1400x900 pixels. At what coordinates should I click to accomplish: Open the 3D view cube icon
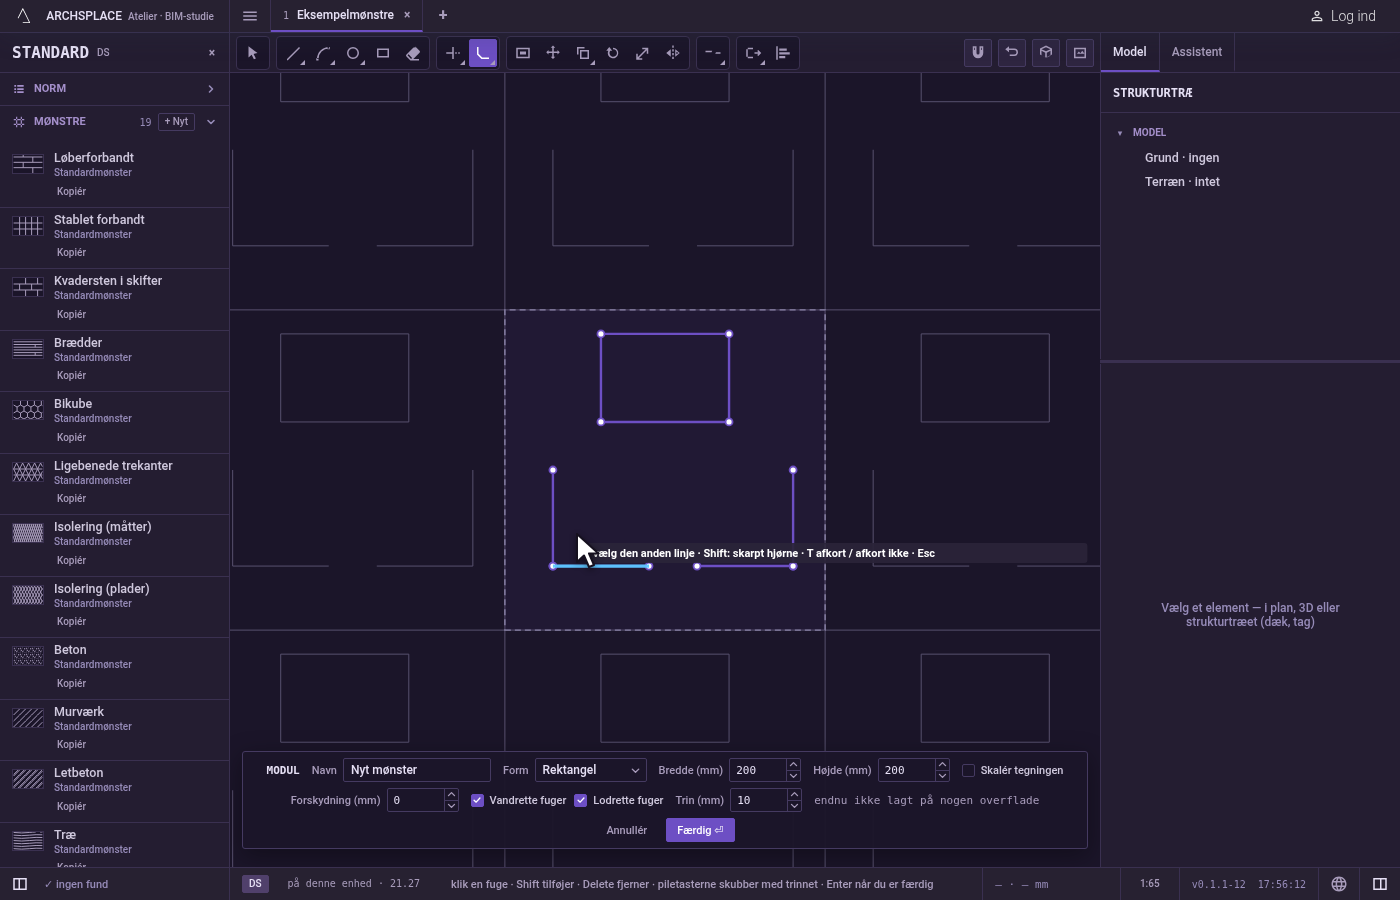[1046, 53]
